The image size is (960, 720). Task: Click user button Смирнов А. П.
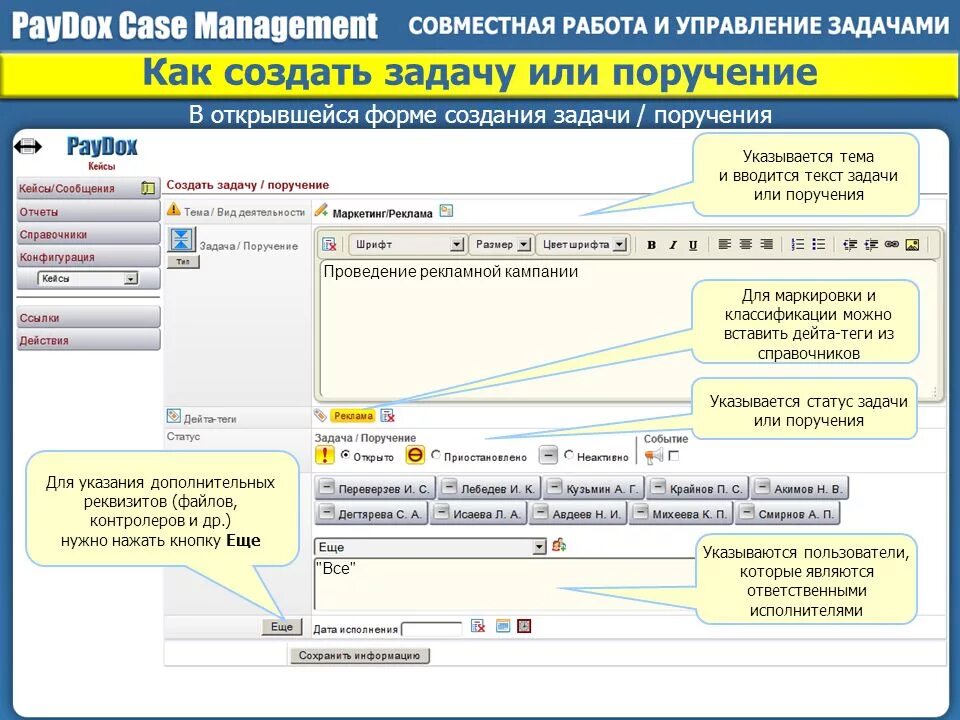pyautogui.click(x=787, y=514)
